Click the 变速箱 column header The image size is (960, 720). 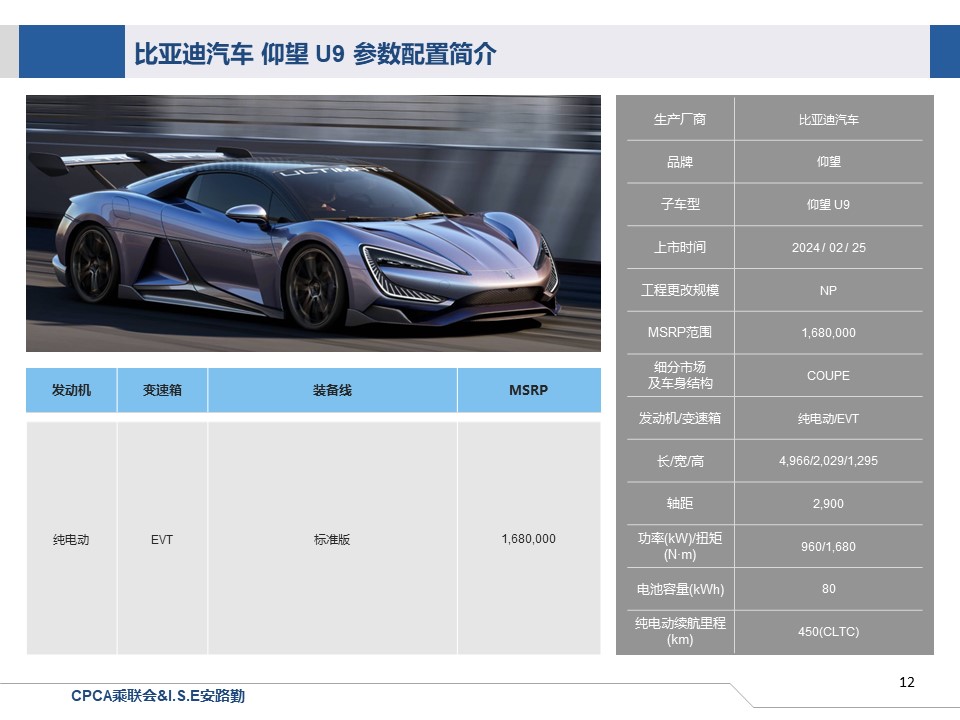pyautogui.click(x=162, y=390)
